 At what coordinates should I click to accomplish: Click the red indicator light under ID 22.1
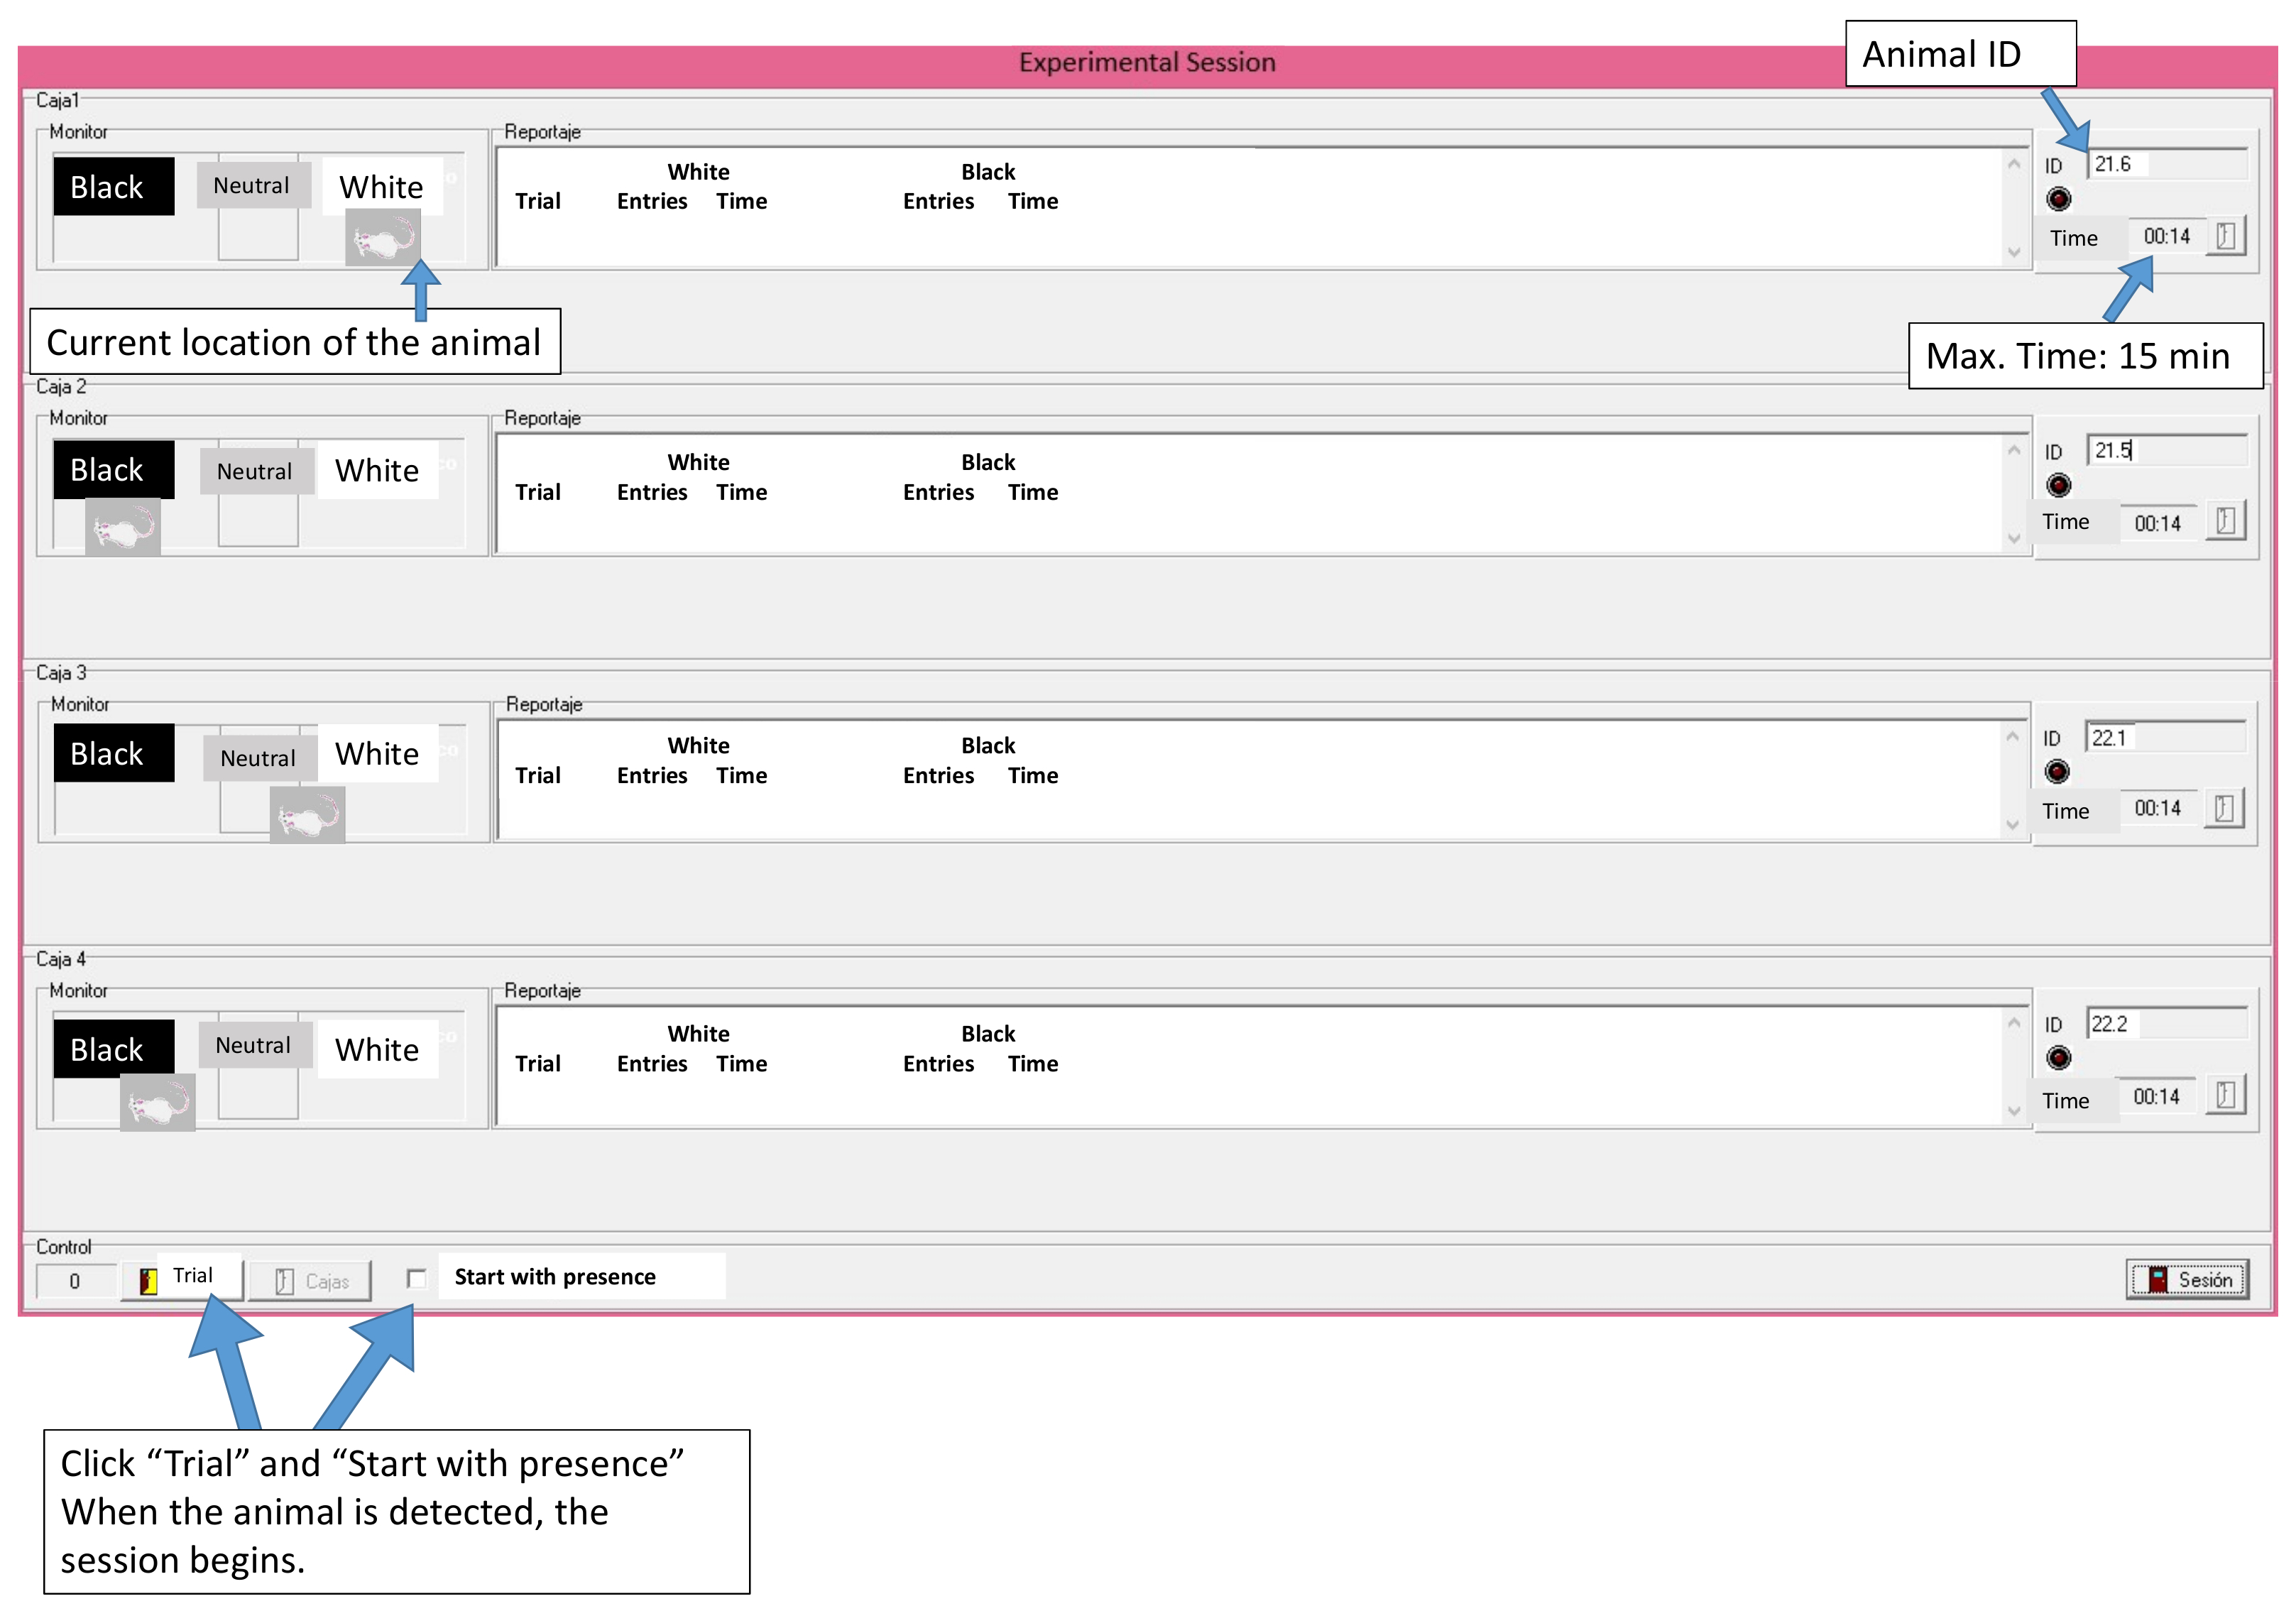click(2057, 772)
